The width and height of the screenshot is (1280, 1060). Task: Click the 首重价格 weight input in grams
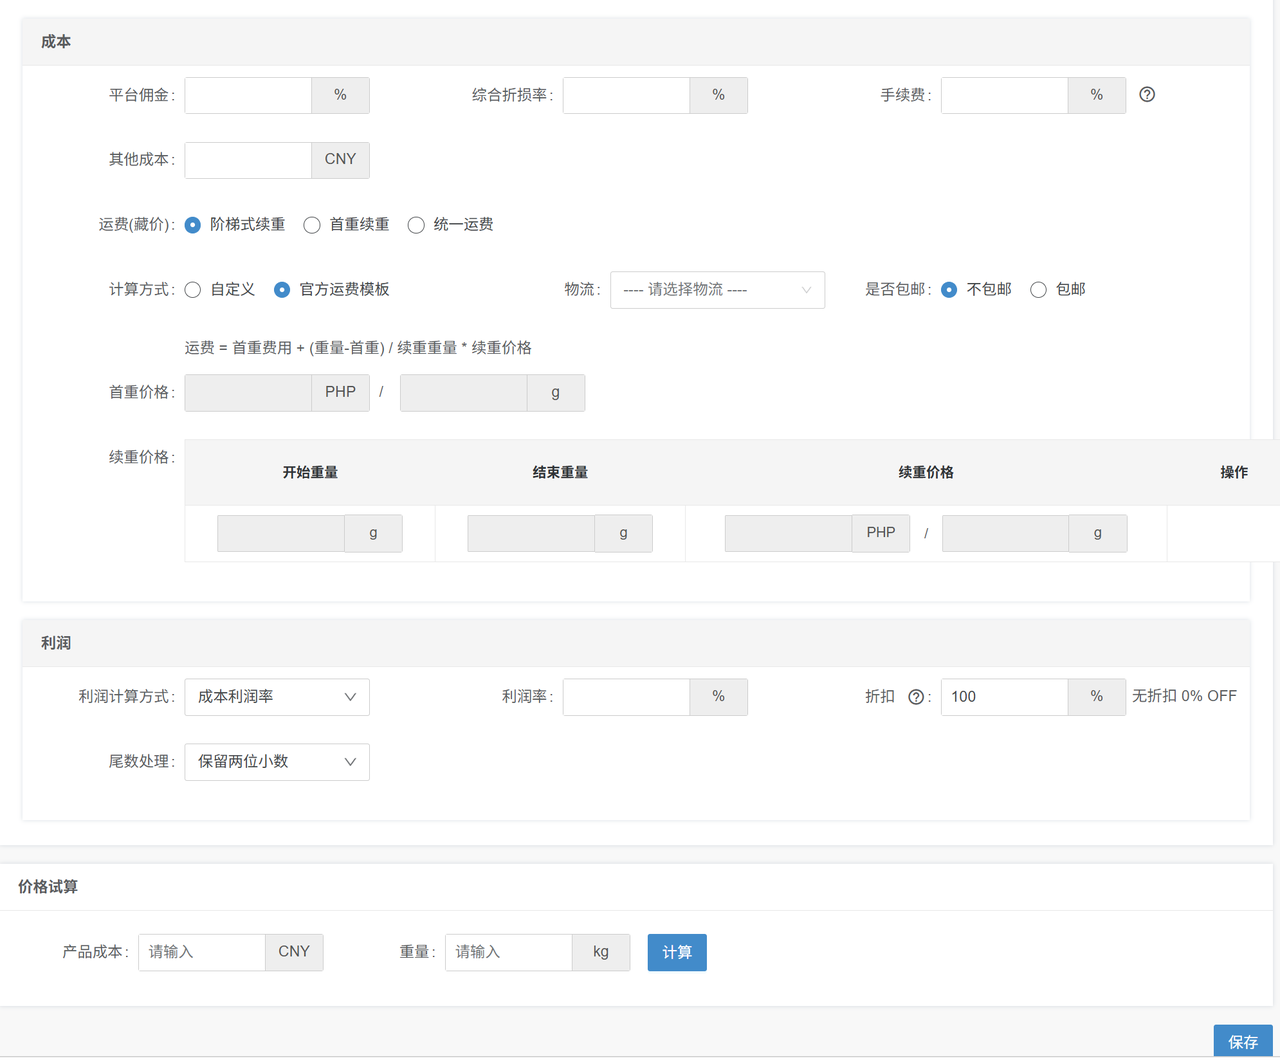463,393
